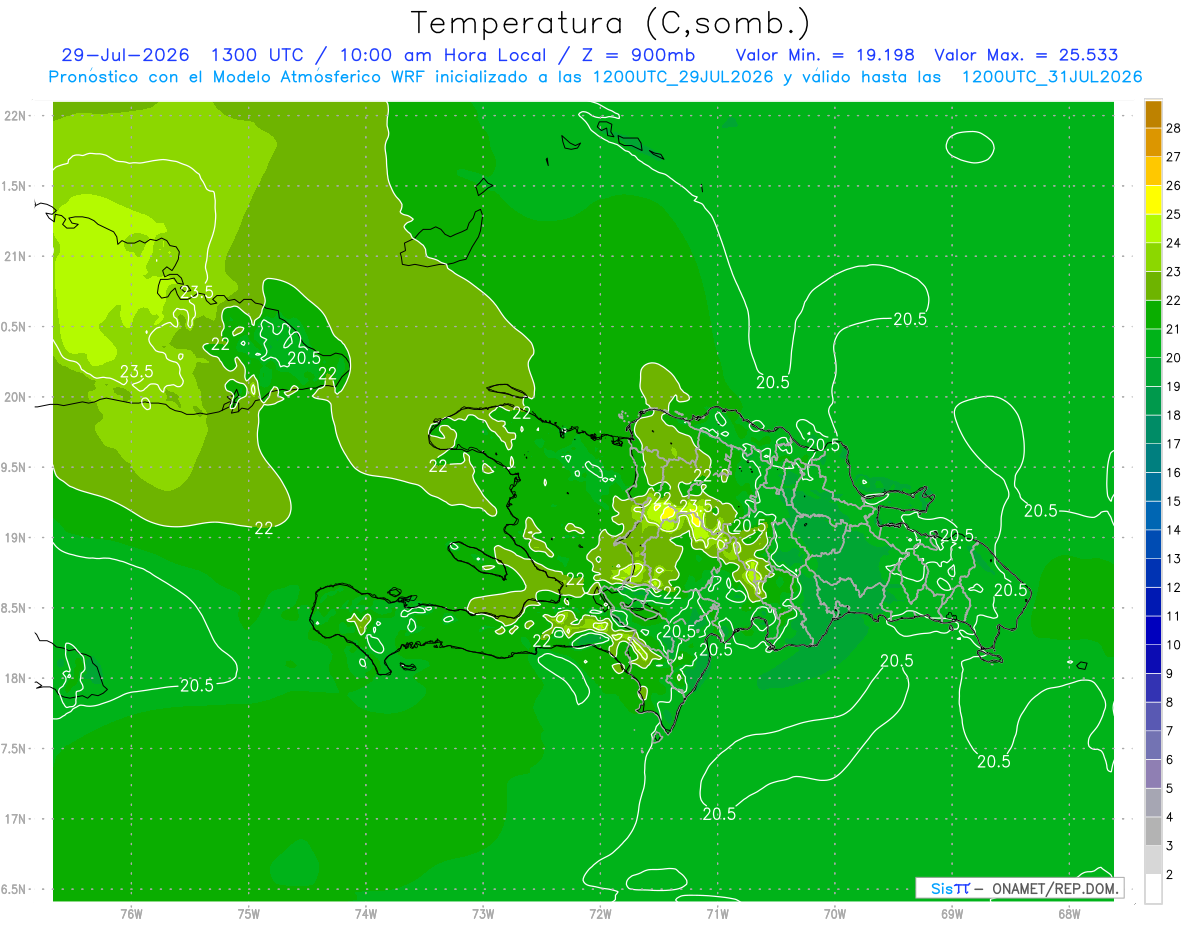Click the legend value "14"
This screenshot has height=927, width=1200.
pos(1173,530)
